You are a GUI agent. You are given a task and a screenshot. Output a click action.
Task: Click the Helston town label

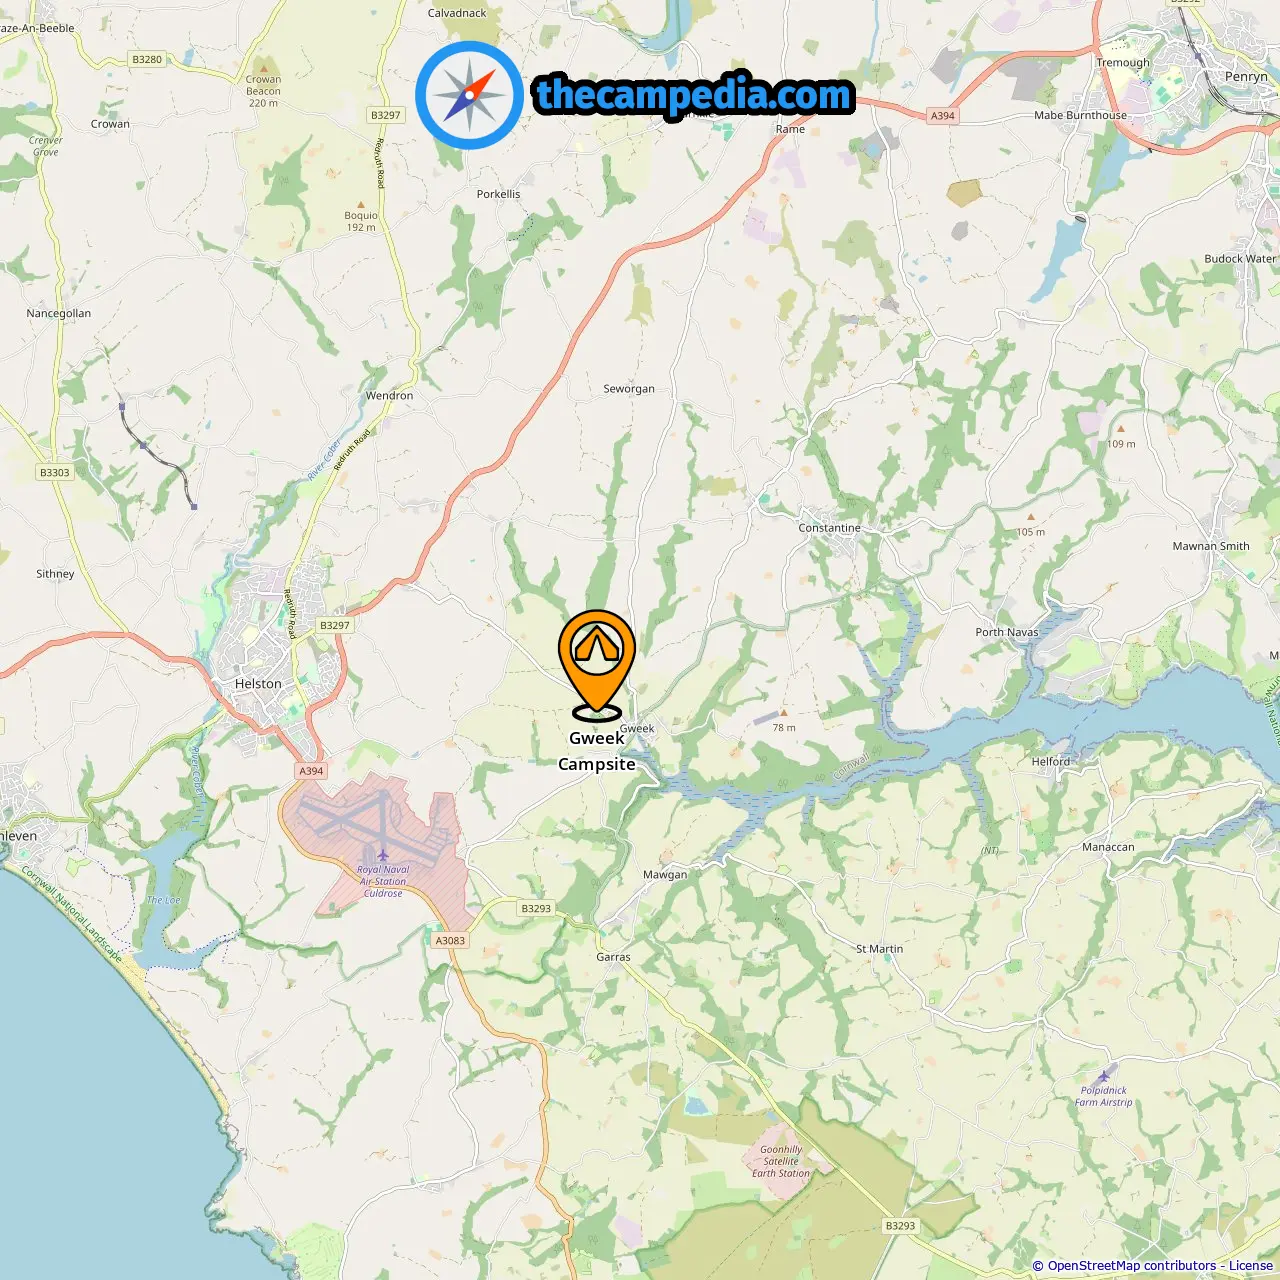pyautogui.click(x=258, y=684)
